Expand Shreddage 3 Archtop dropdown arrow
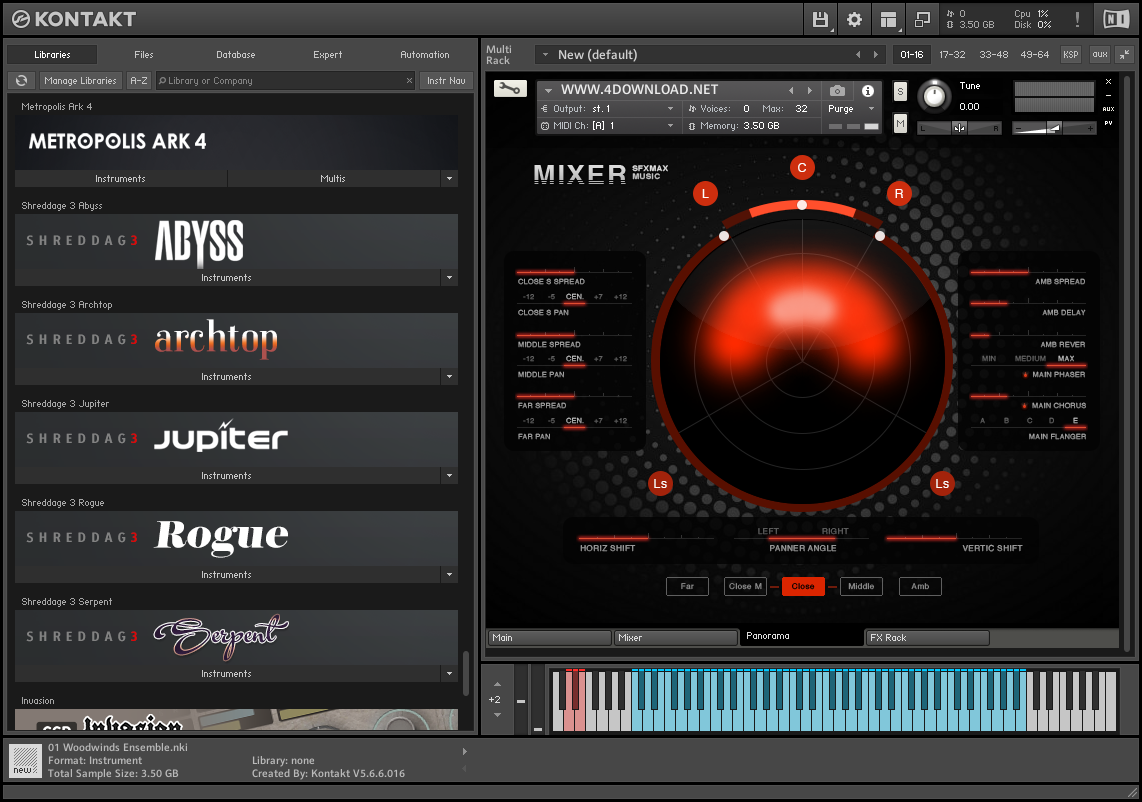The image size is (1142, 802). coord(449,377)
